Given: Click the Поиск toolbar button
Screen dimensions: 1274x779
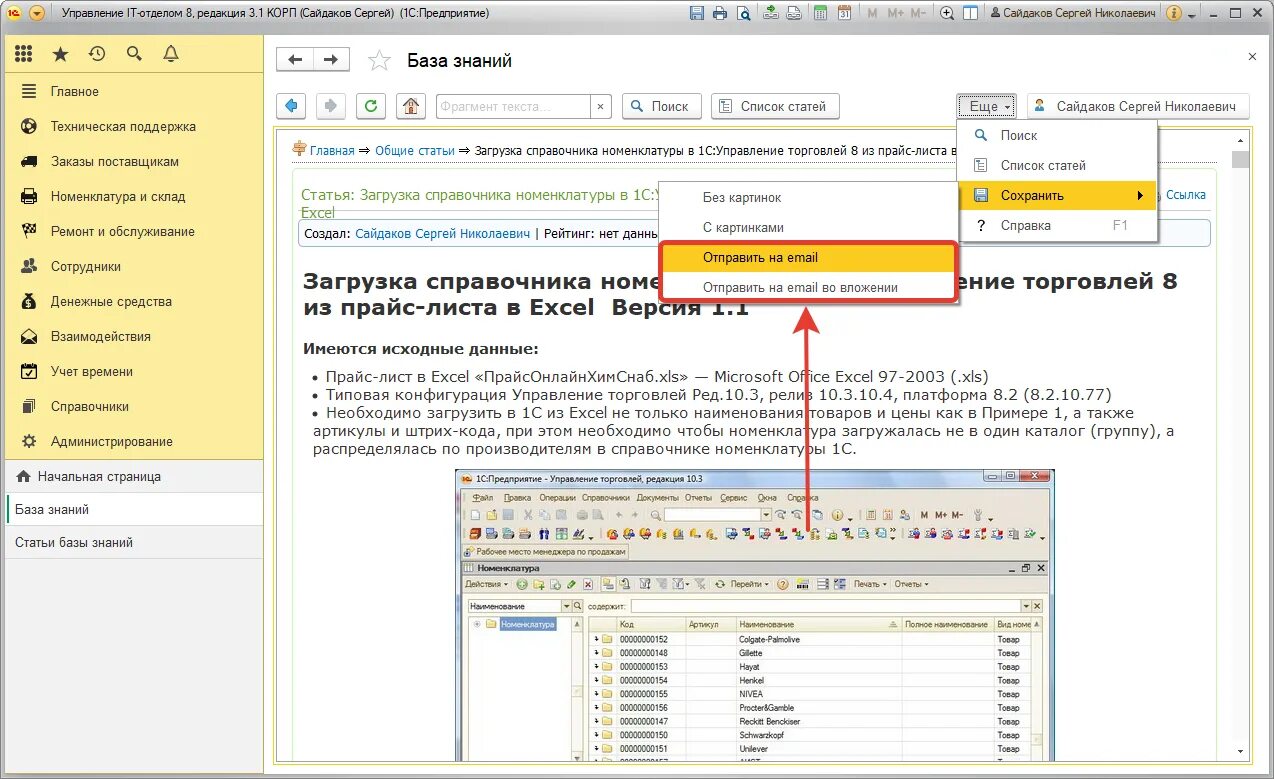Looking at the screenshot, I should pyautogui.click(x=660, y=106).
